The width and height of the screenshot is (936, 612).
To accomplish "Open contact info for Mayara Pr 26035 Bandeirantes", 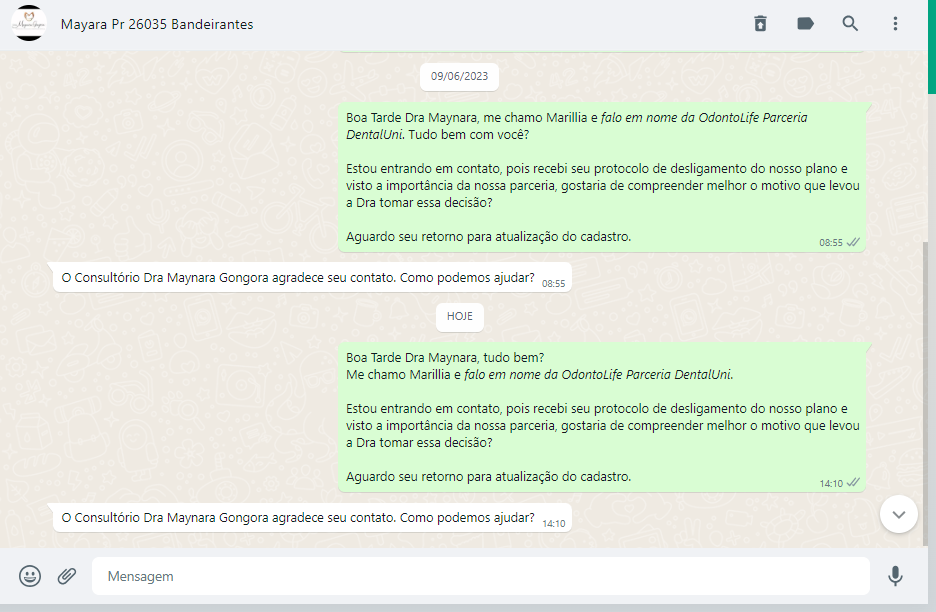I will point(157,24).
